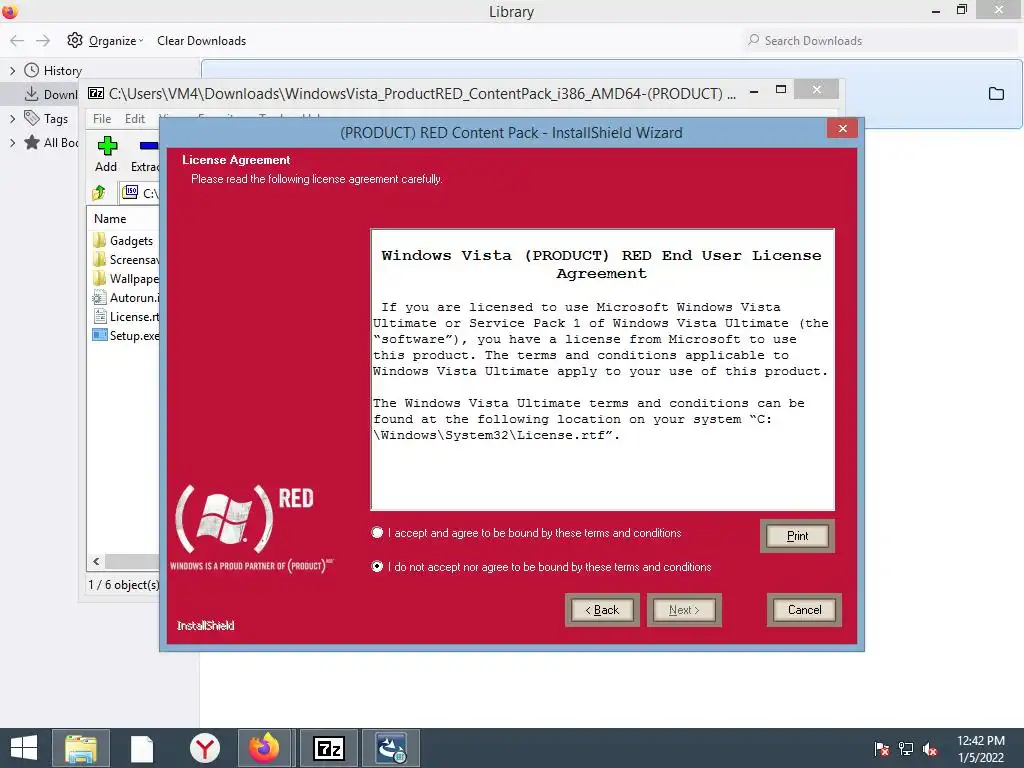Minimize the 7-Zip window
This screenshot has height=768, width=1024.
(754, 92)
